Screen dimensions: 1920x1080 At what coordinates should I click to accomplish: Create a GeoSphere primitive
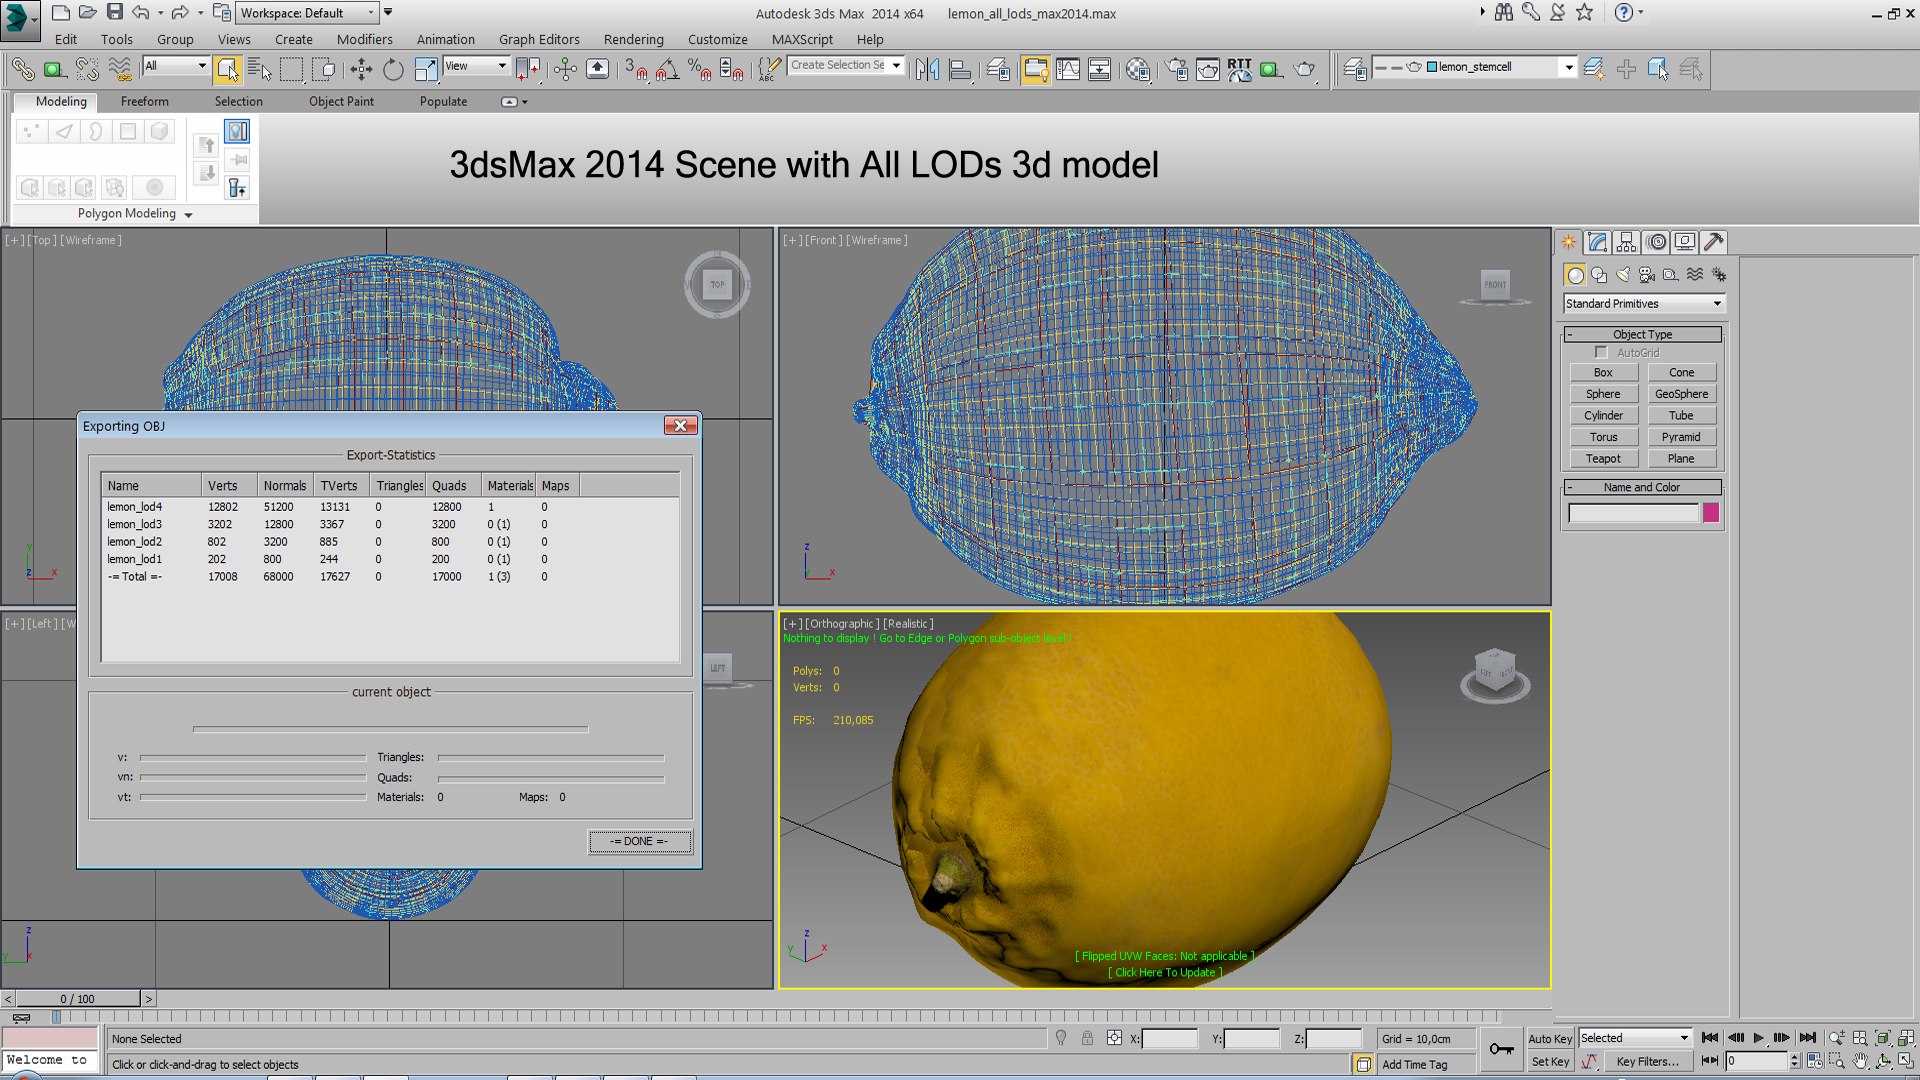[1681, 395]
